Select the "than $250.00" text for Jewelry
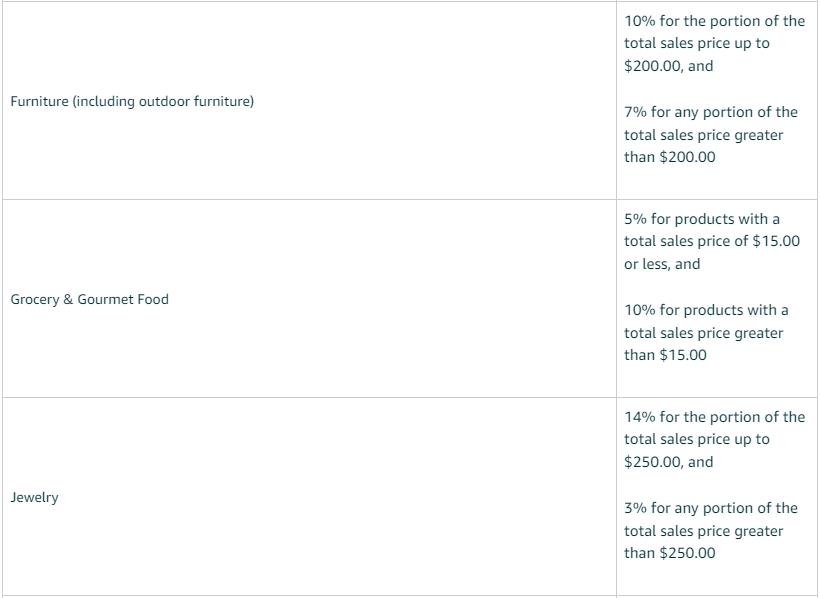 [x=670, y=553]
